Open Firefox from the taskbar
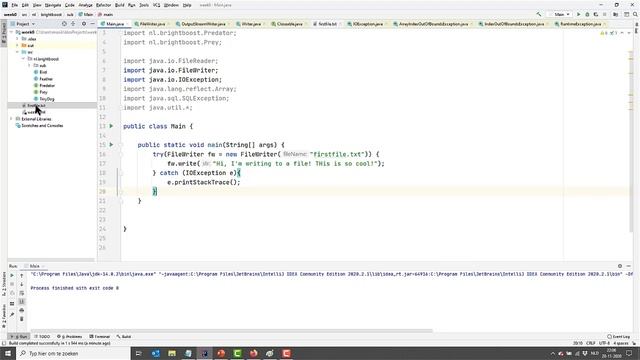Screen dimensions: 640x360 [253, 353]
